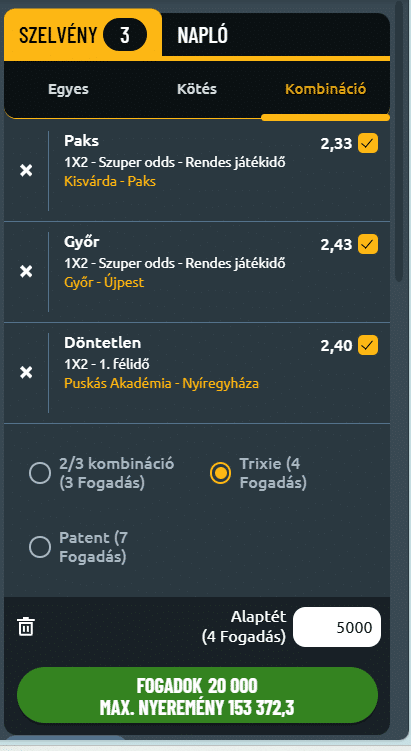Click the Alaptét stake input field

[x=337, y=627]
